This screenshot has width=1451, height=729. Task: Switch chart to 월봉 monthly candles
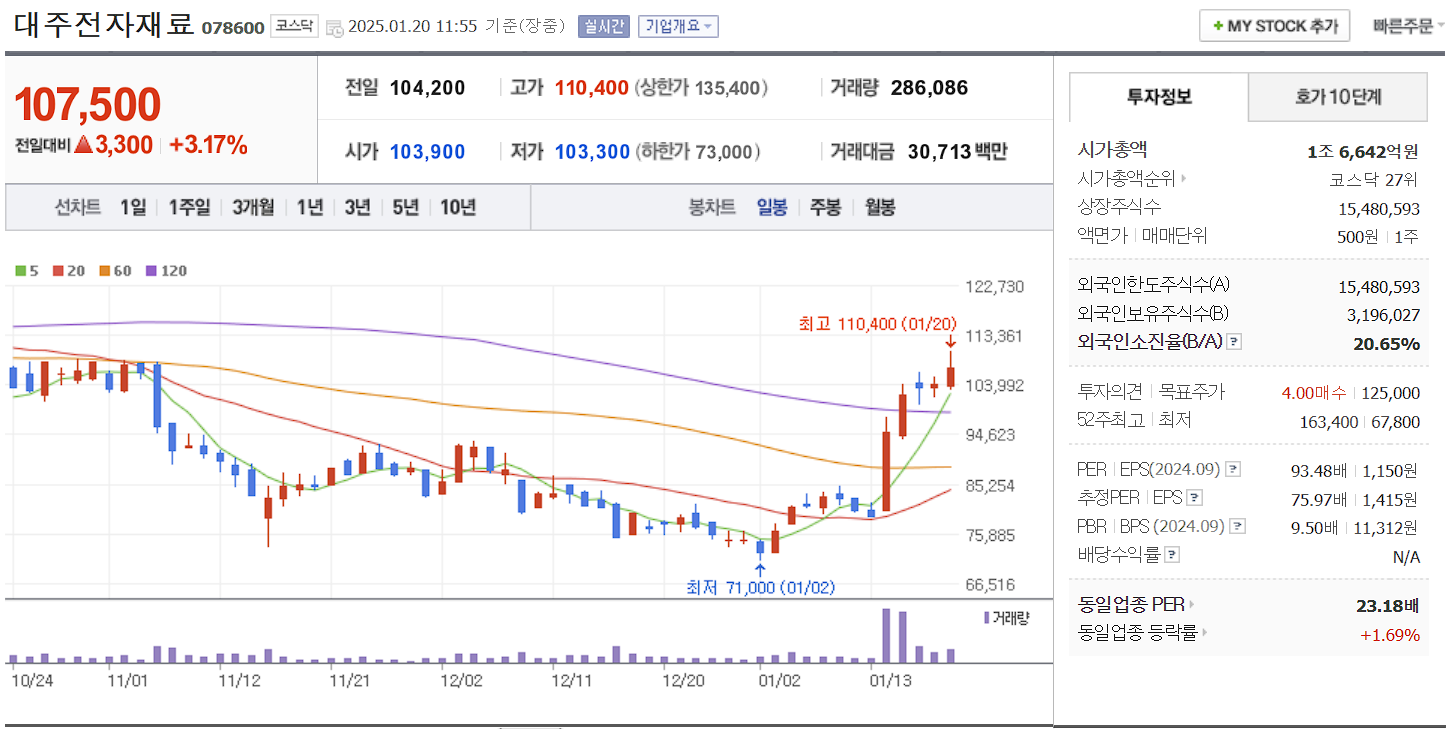pyautogui.click(x=880, y=206)
